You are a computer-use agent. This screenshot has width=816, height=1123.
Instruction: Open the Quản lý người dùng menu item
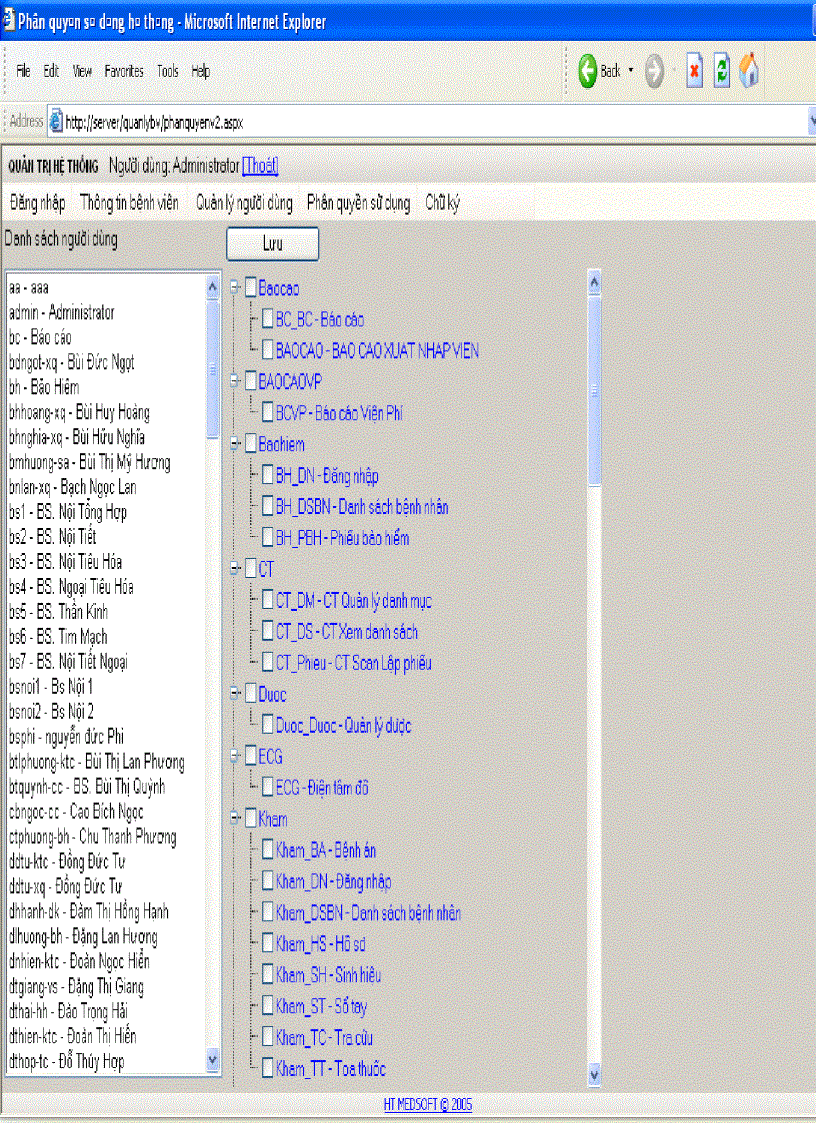tap(244, 203)
